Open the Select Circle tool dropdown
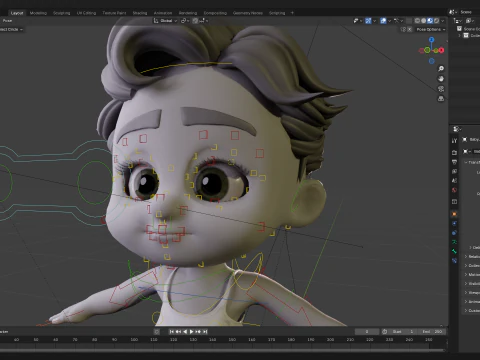Screen dimensions: 480x360 12,29
